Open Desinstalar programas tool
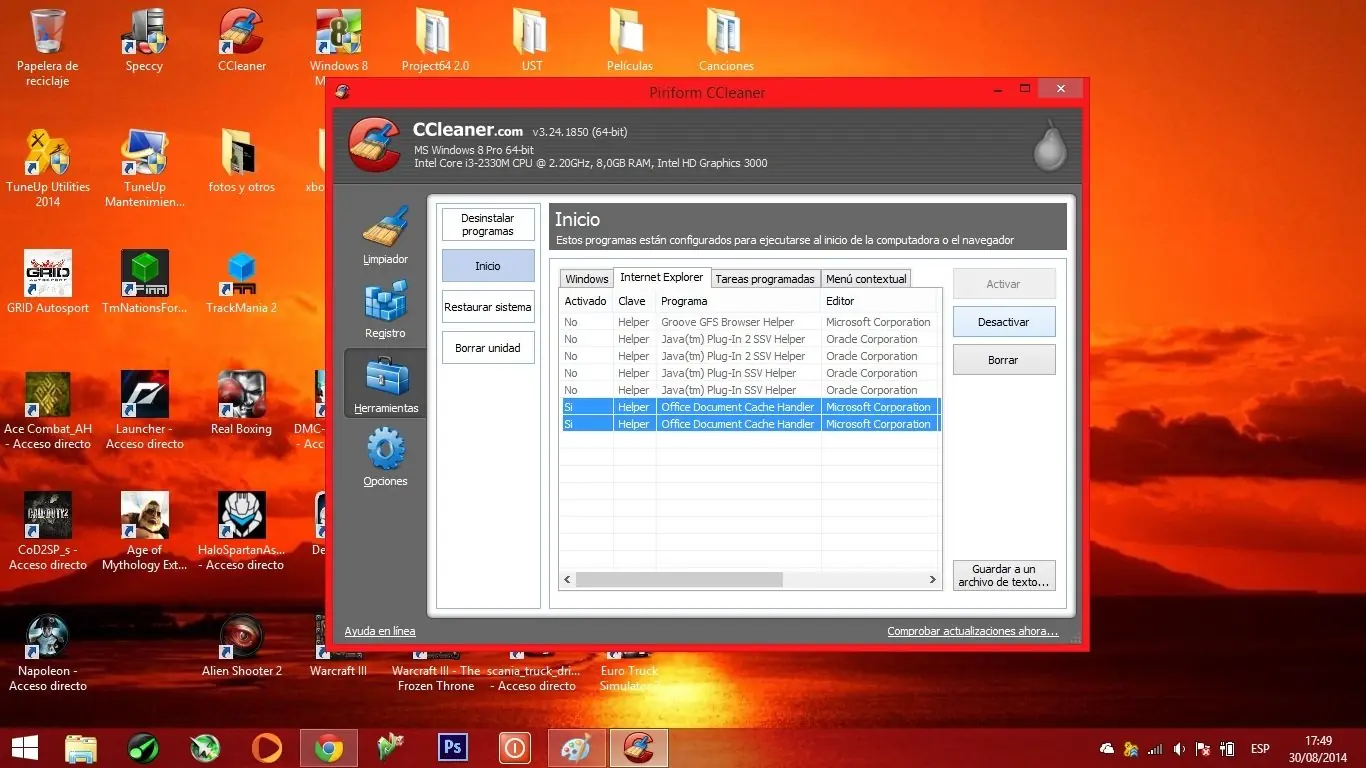This screenshot has height=768, width=1366. coord(488,224)
